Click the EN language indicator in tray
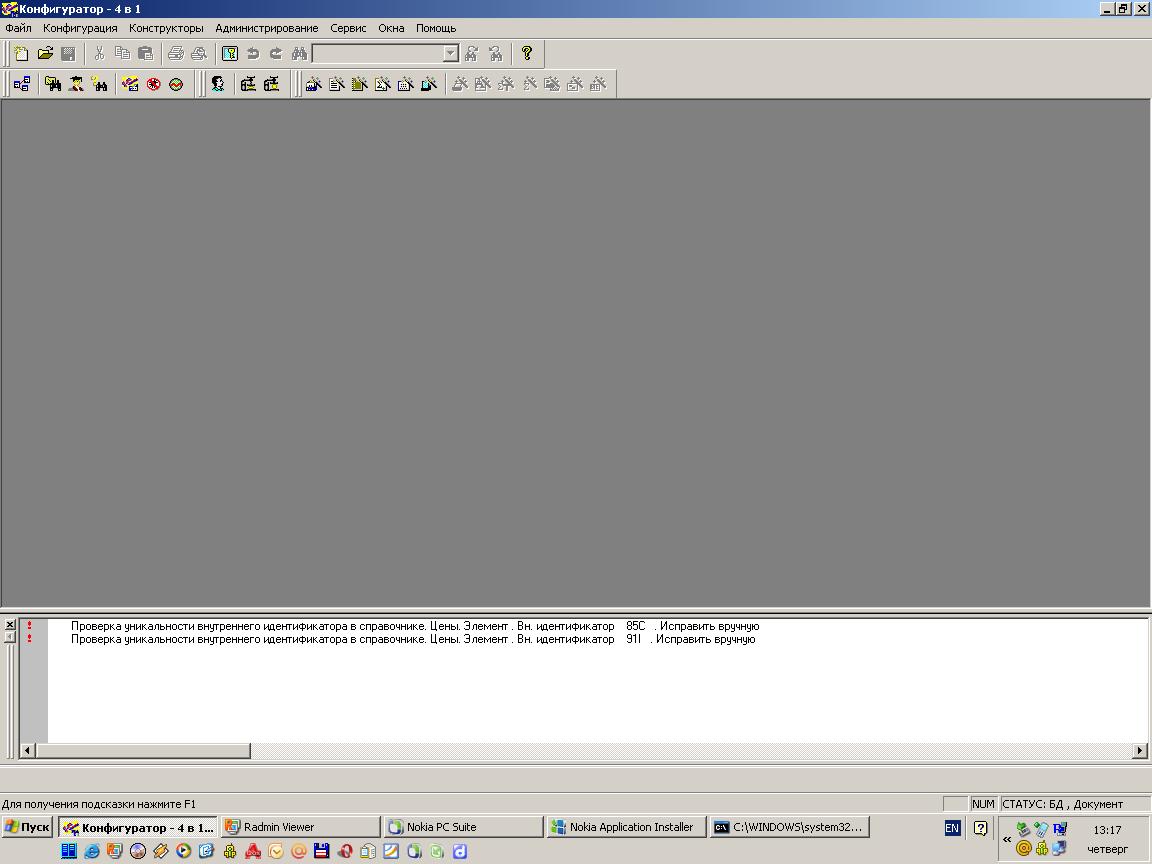 (952, 828)
